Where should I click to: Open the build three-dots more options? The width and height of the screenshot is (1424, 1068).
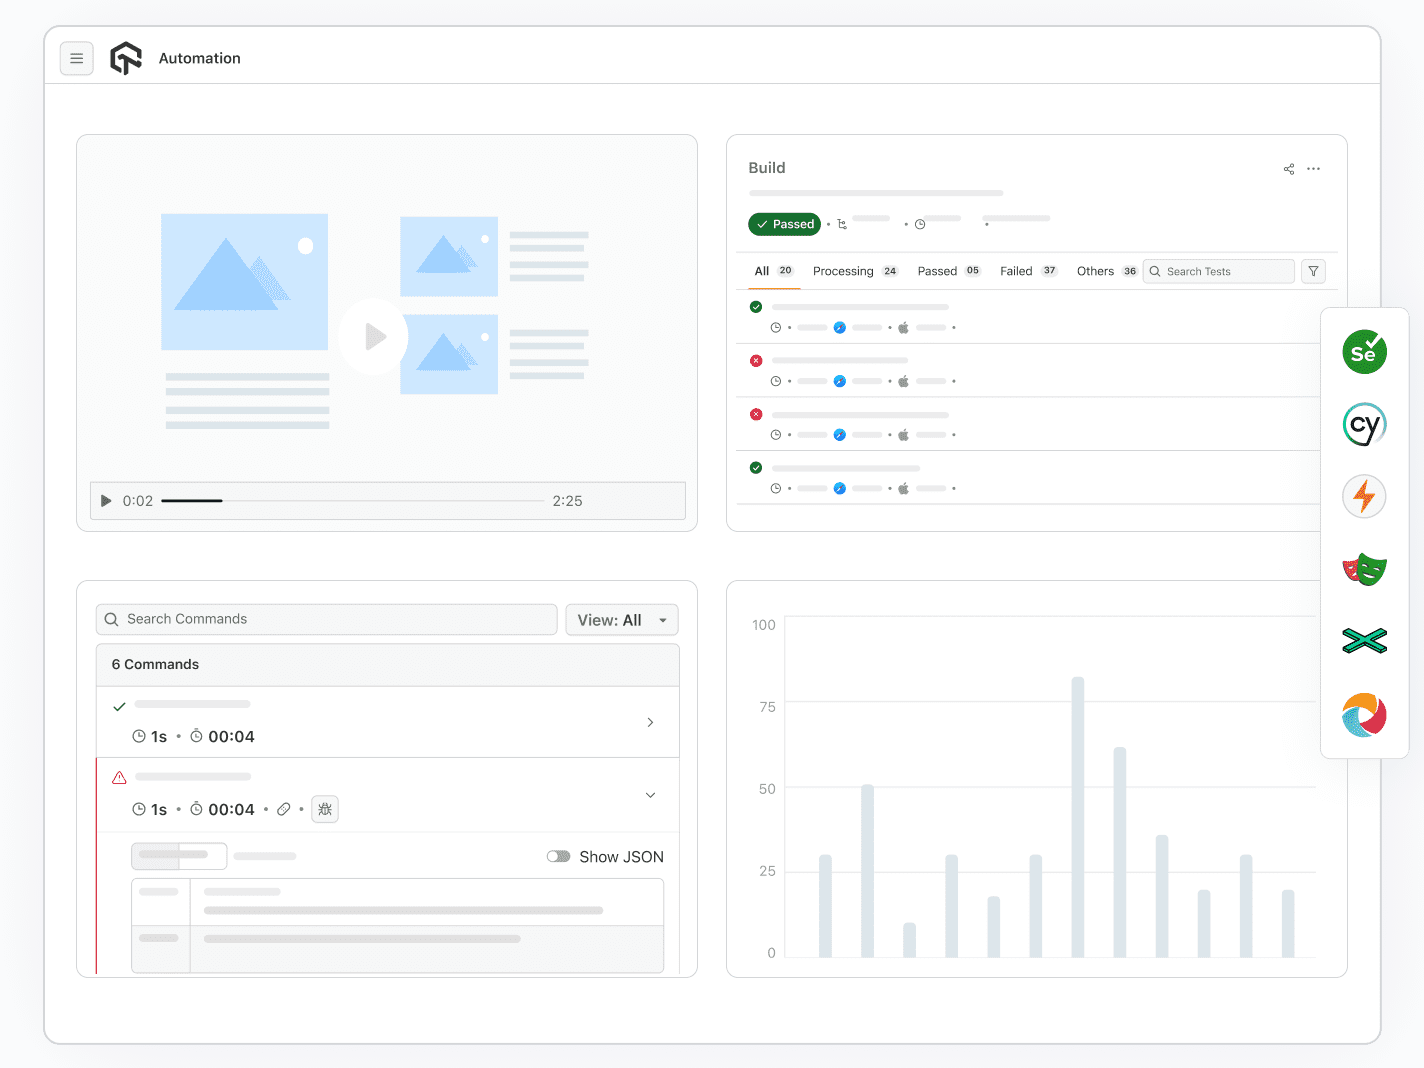[1313, 169]
